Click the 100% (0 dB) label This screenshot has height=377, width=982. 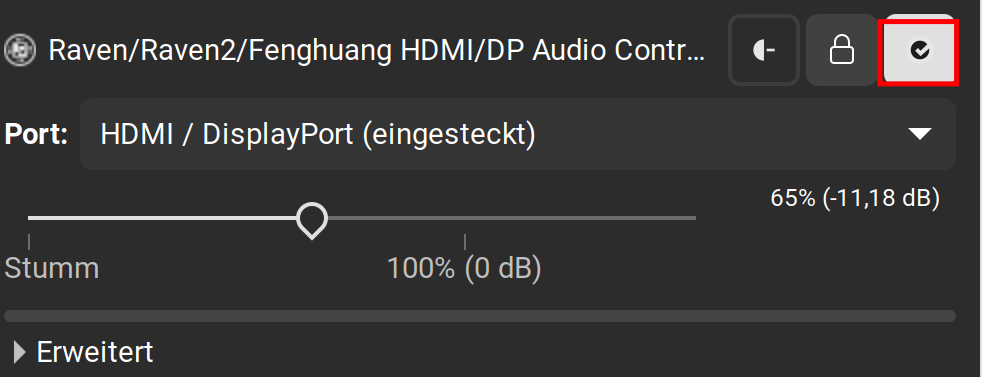tap(464, 269)
